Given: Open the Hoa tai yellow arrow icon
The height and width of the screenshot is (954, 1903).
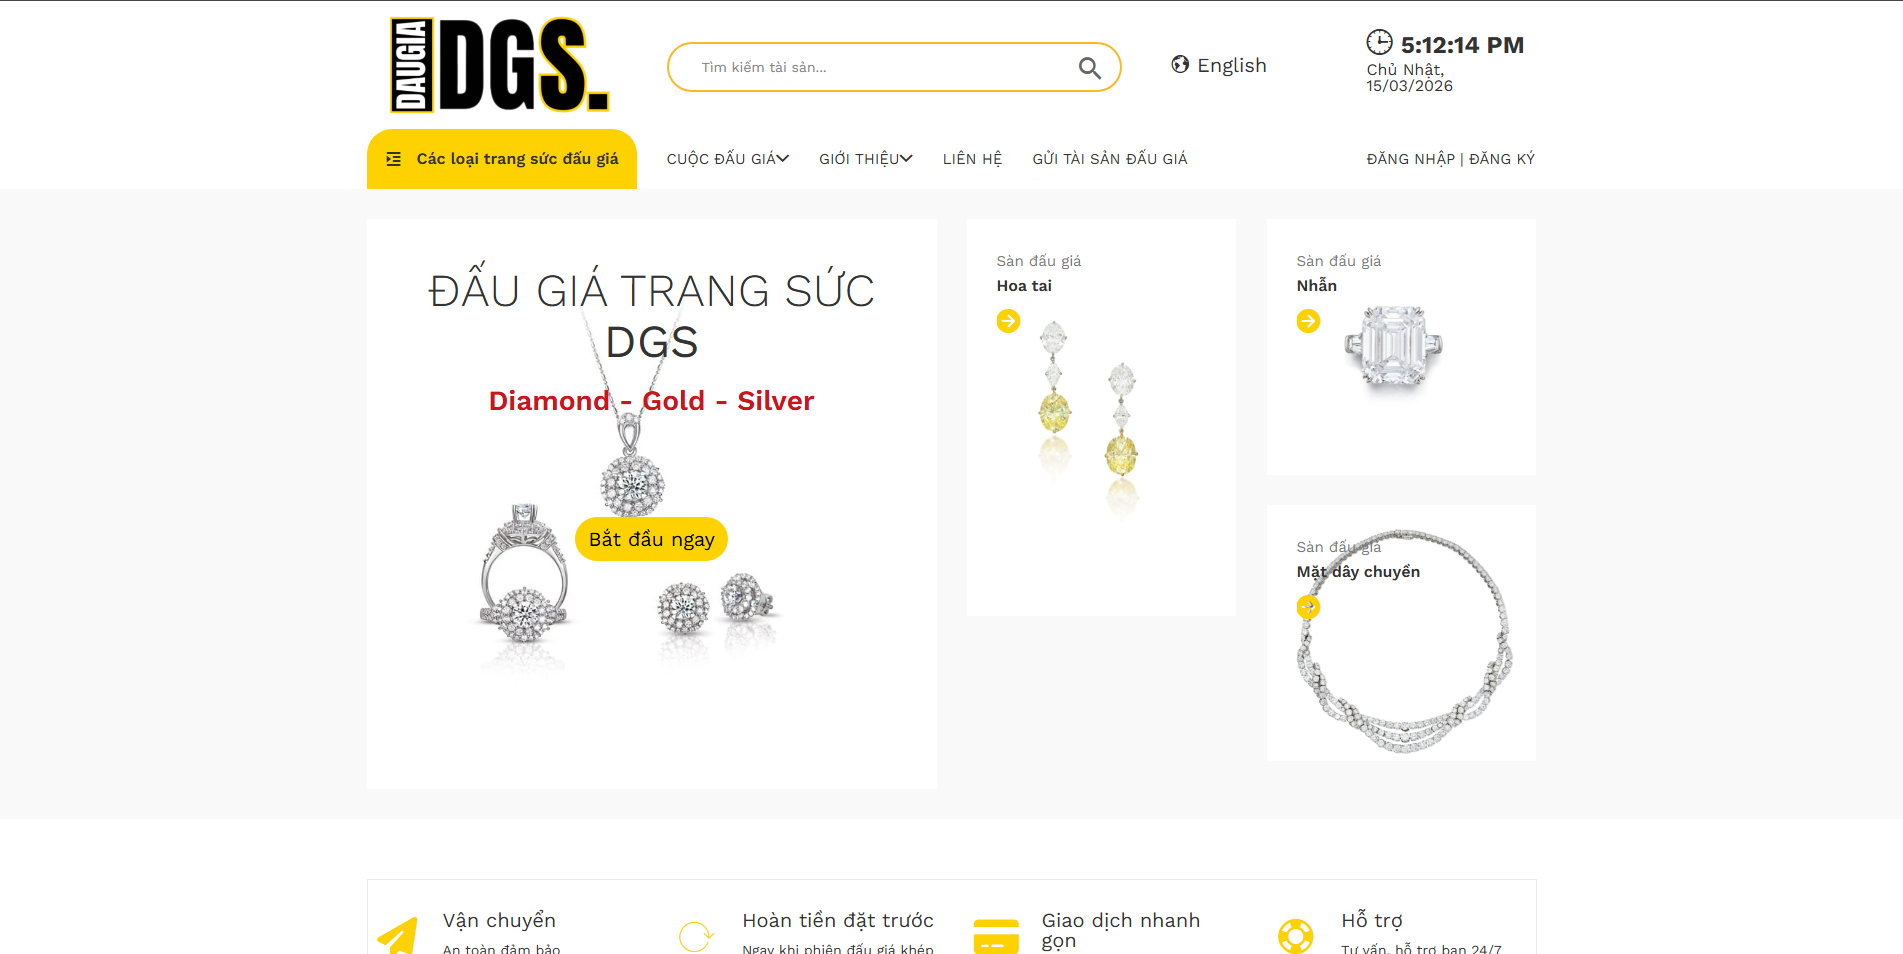Looking at the screenshot, I should [1008, 321].
